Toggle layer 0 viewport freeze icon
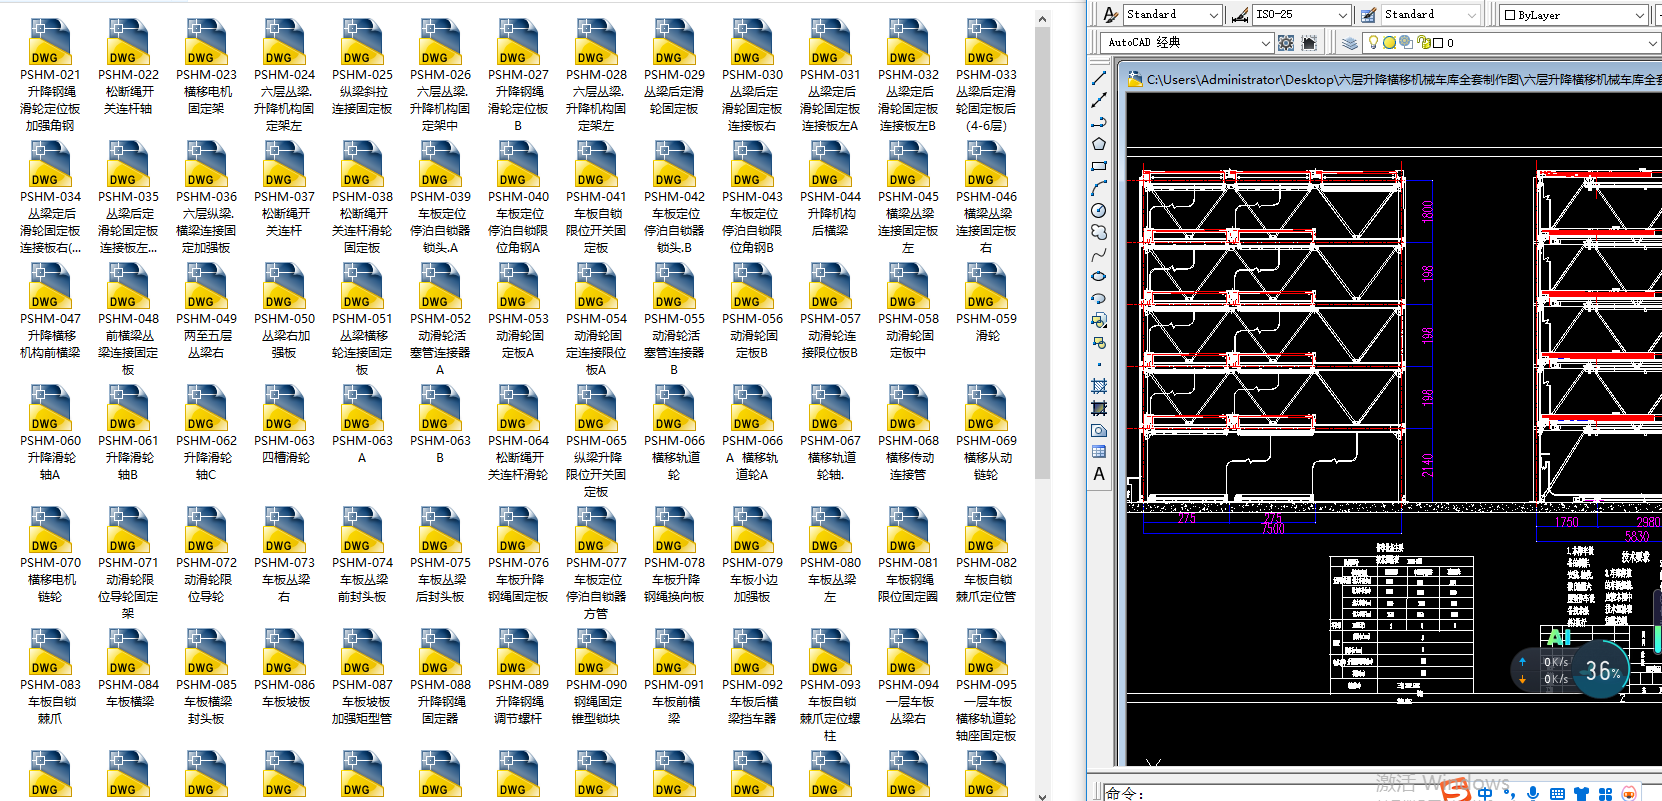1662x801 pixels. coord(1406,43)
